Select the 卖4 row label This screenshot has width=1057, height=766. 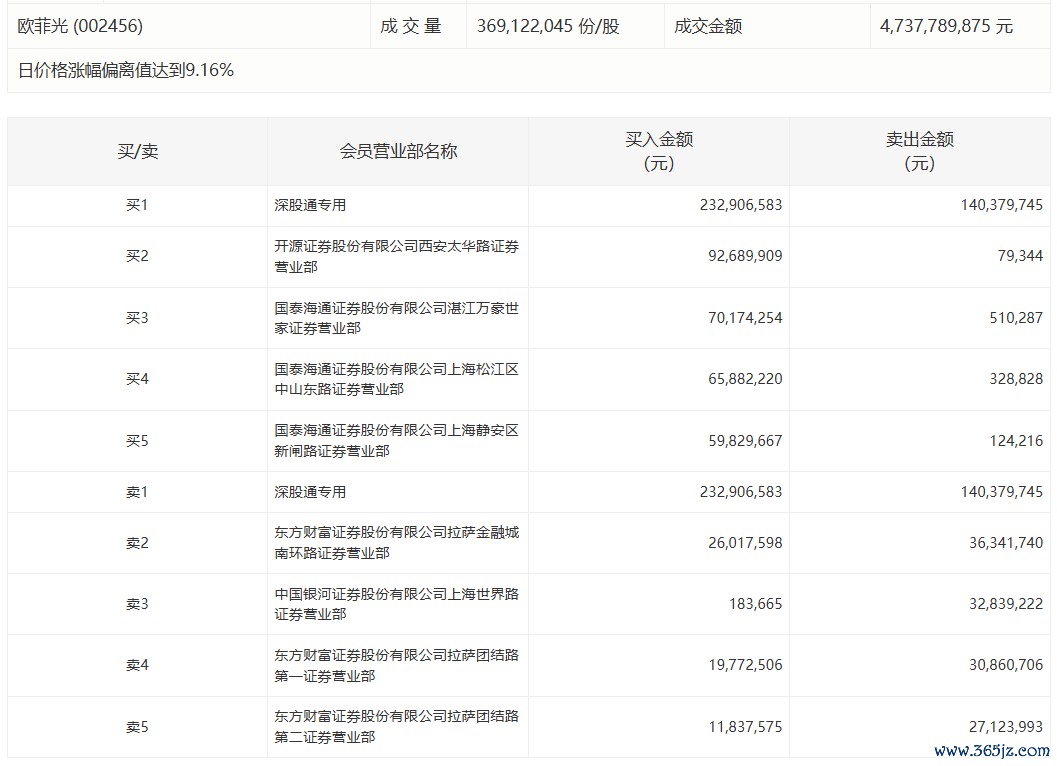pyautogui.click(x=137, y=666)
